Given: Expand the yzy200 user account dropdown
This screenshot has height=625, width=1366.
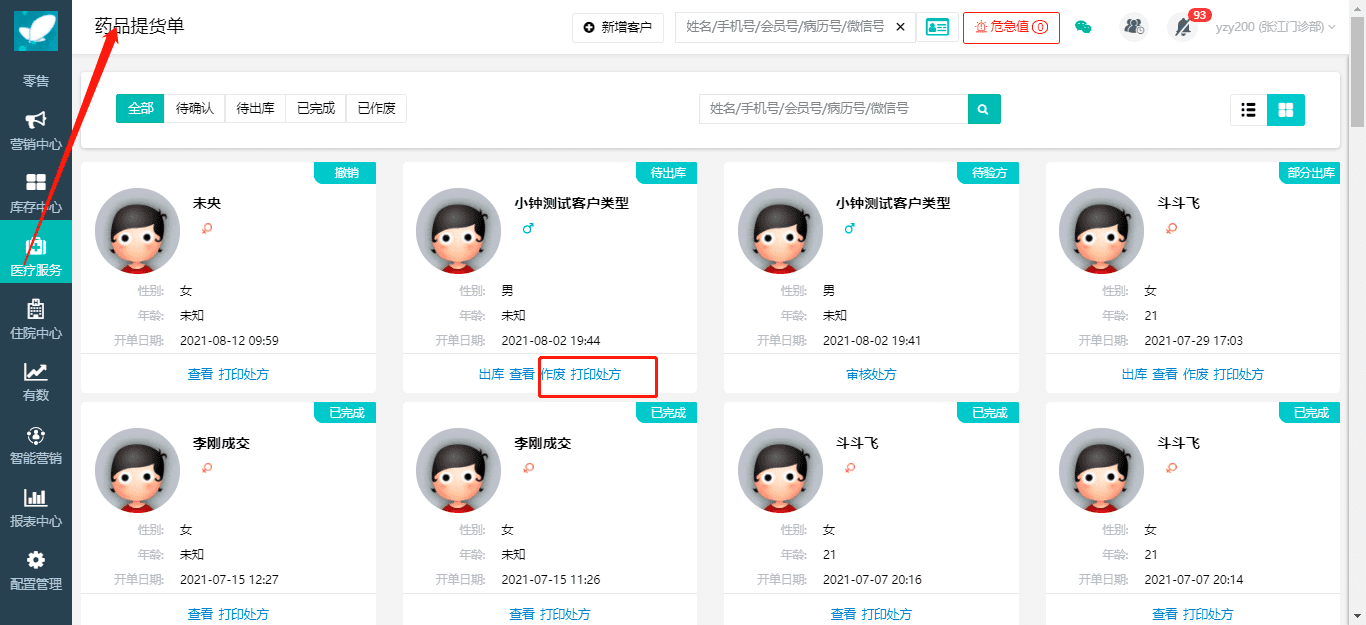Looking at the screenshot, I should [1275, 27].
